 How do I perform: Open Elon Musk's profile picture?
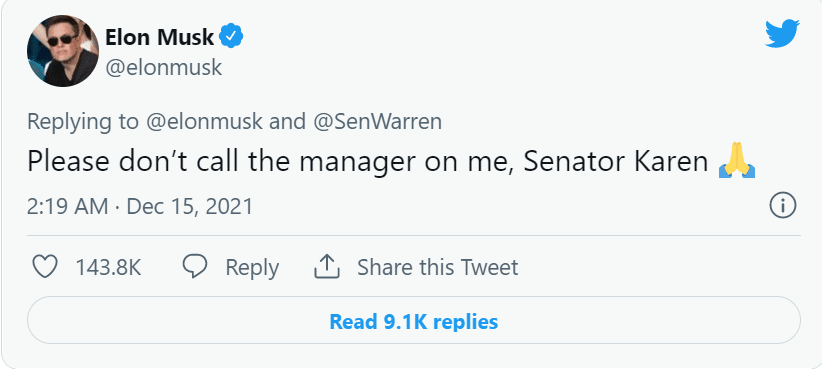click(63, 51)
